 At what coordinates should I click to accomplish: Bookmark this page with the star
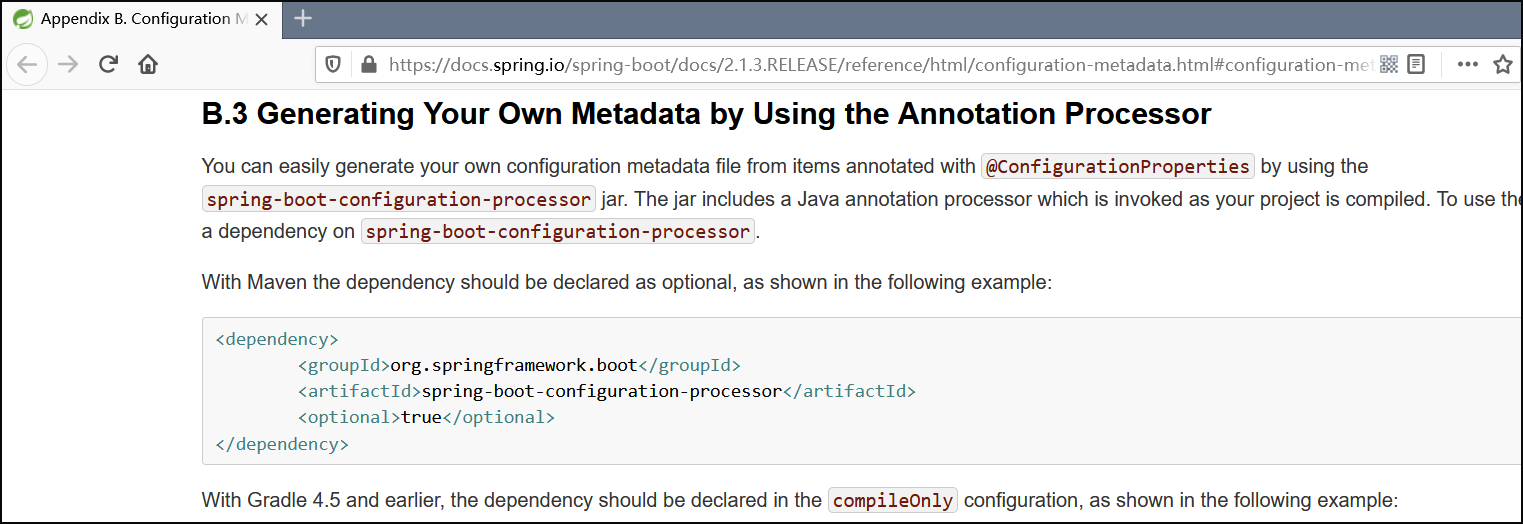click(x=1502, y=64)
